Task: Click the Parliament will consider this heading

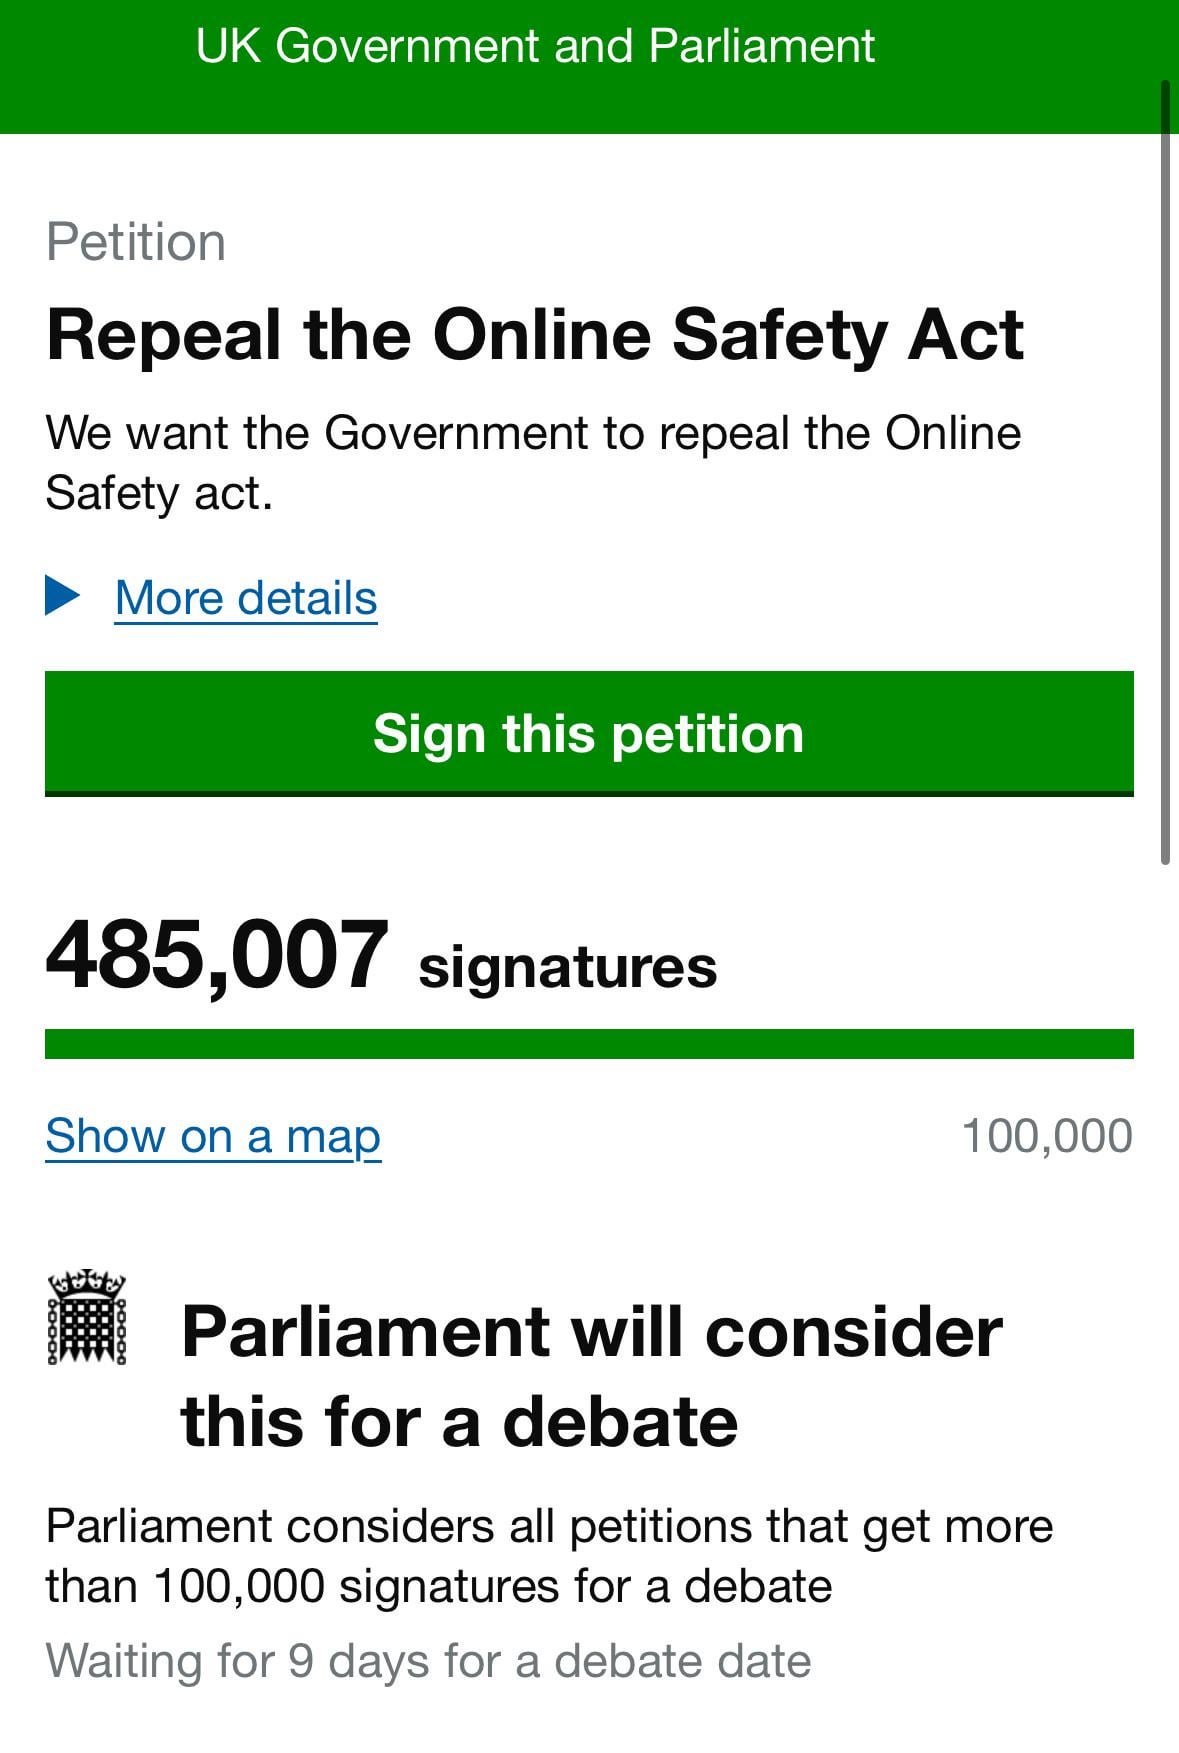Action: click(590, 1376)
